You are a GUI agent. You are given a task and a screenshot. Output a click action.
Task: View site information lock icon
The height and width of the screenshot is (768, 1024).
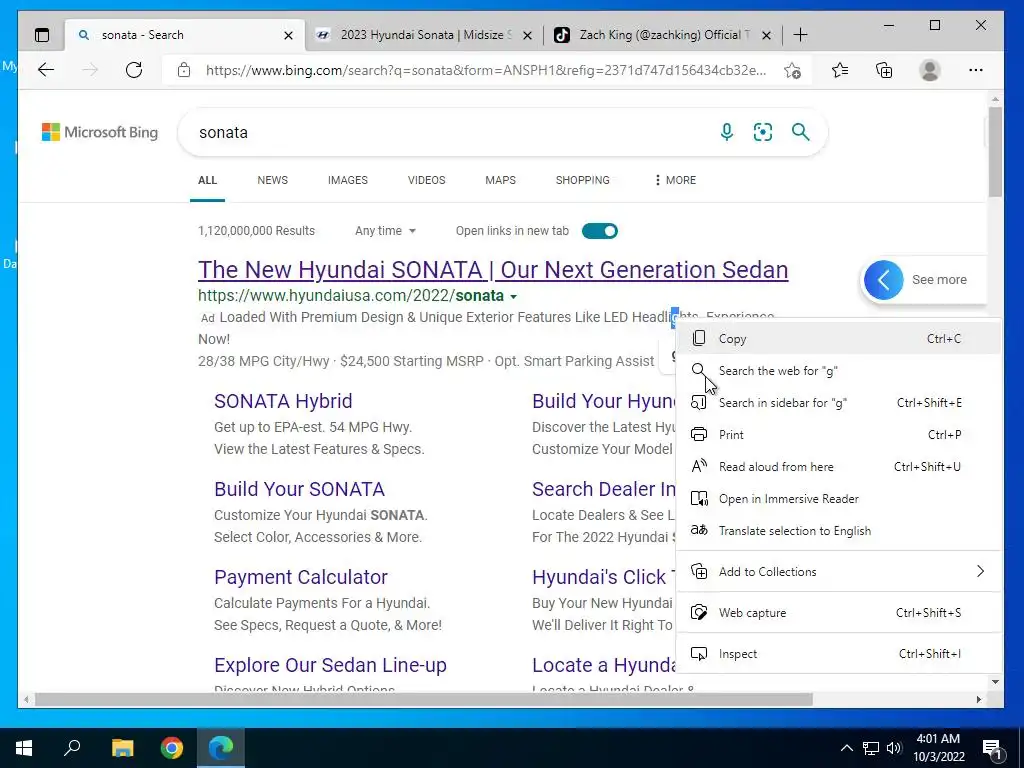coord(184,70)
